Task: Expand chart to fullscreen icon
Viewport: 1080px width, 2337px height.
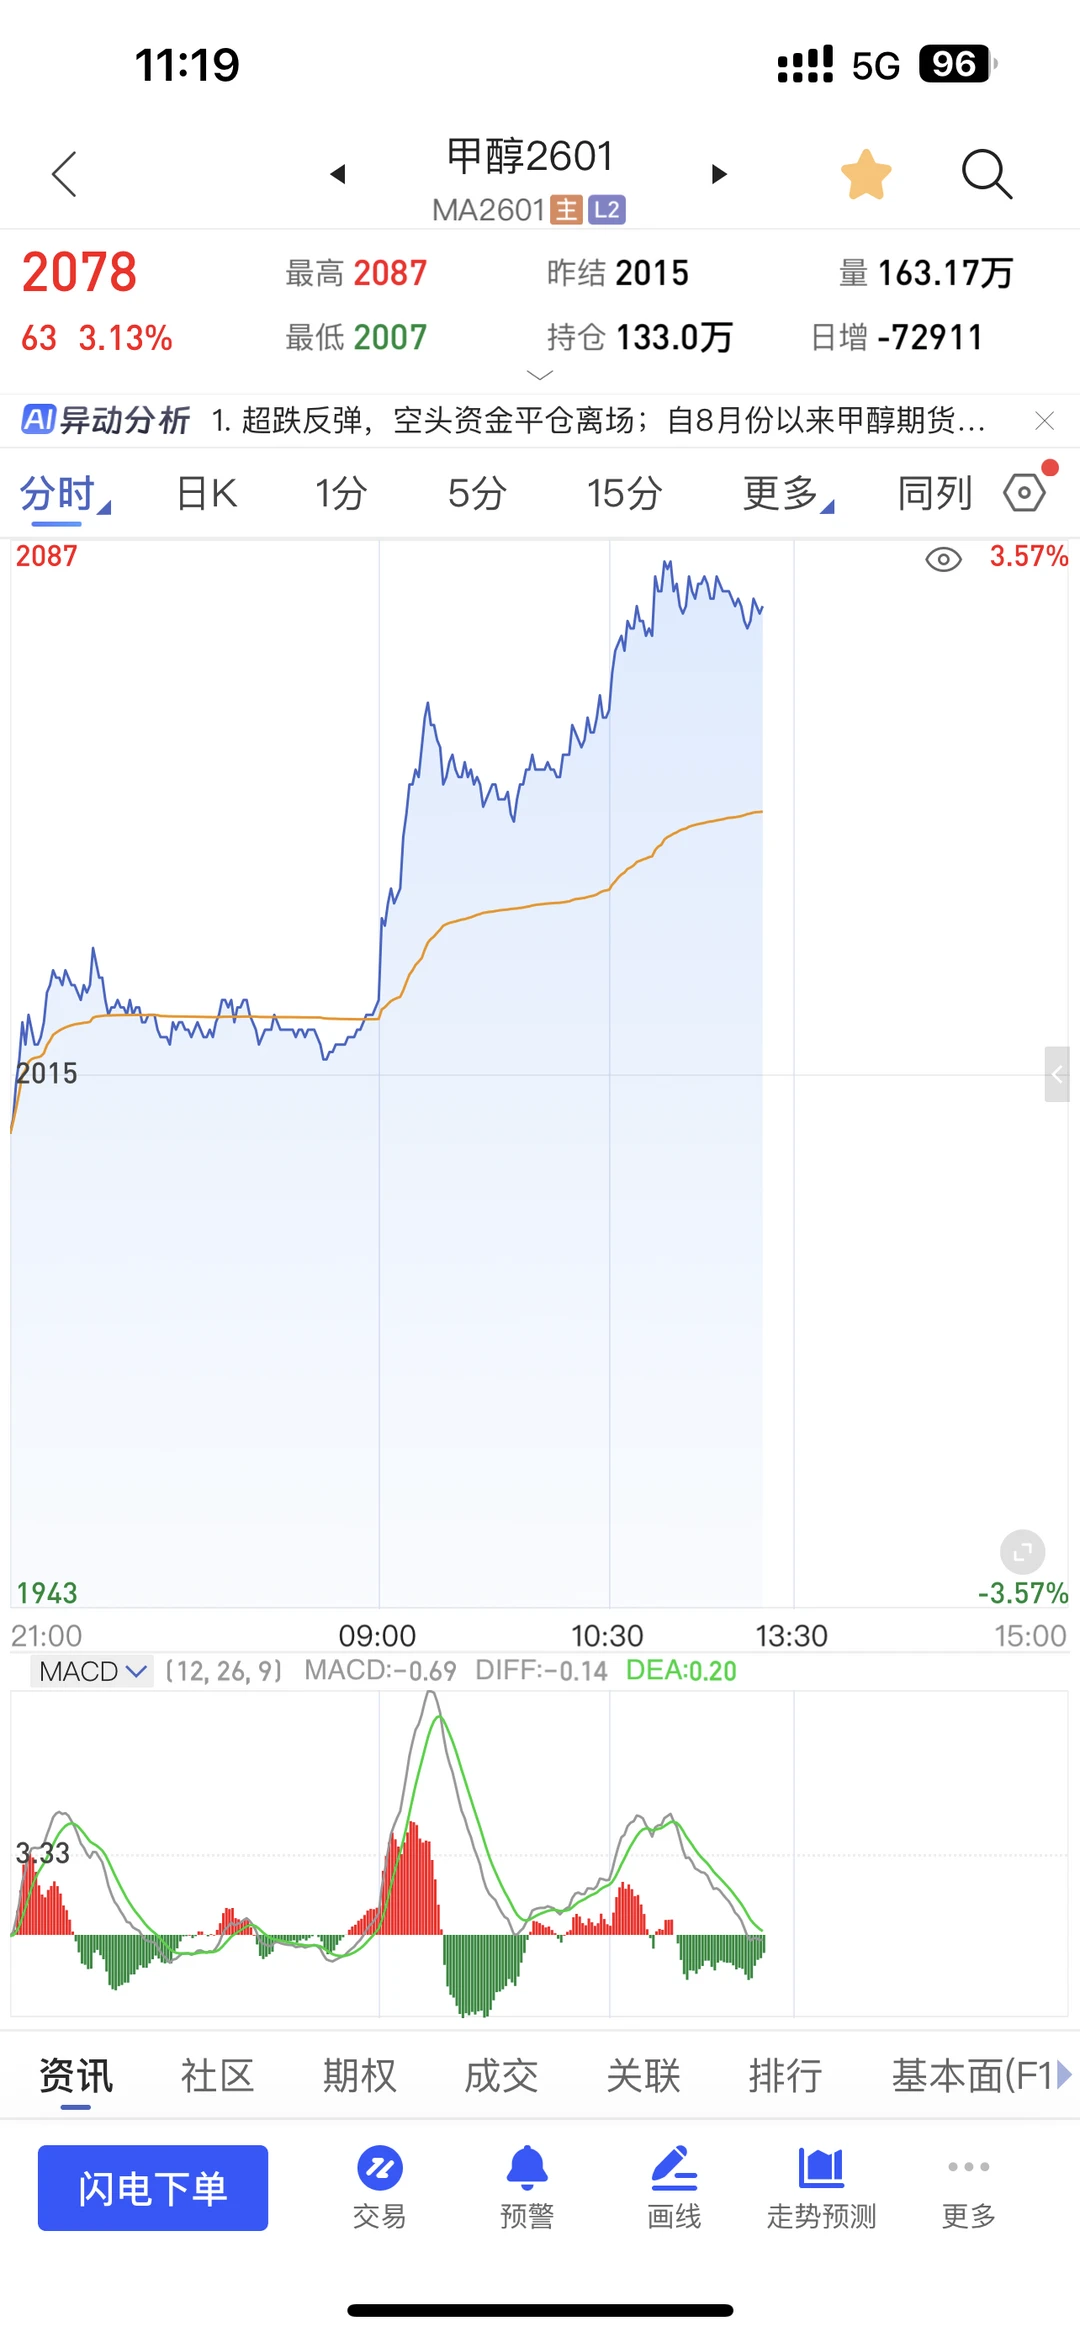Action: (x=1022, y=1552)
